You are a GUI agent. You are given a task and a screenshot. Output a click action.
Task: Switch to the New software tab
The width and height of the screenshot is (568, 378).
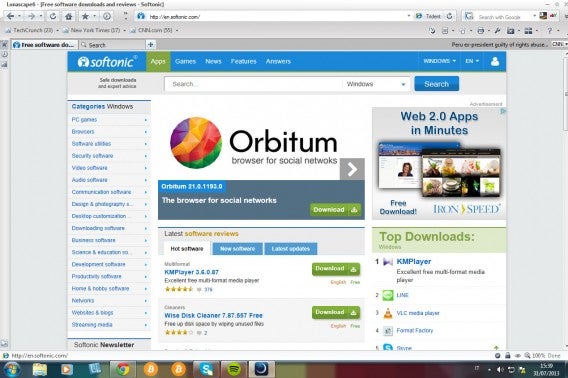coord(238,249)
